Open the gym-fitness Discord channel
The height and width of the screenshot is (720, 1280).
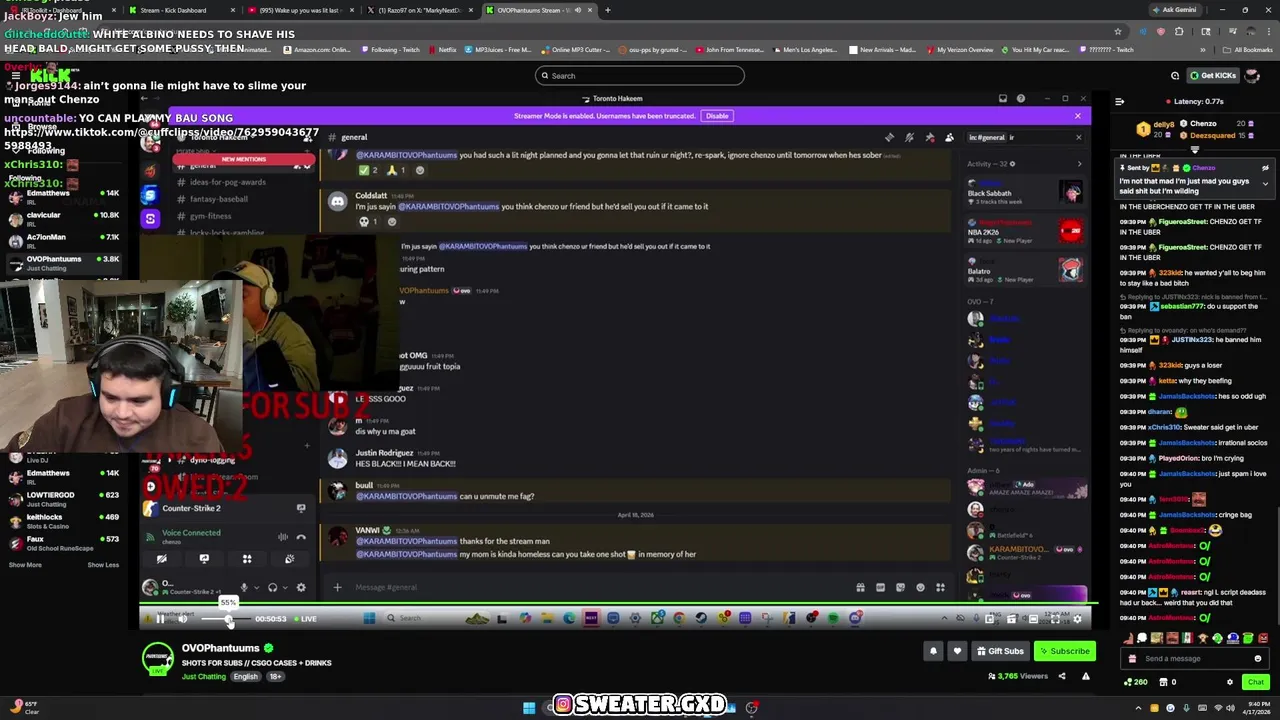(x=210, y=216)
